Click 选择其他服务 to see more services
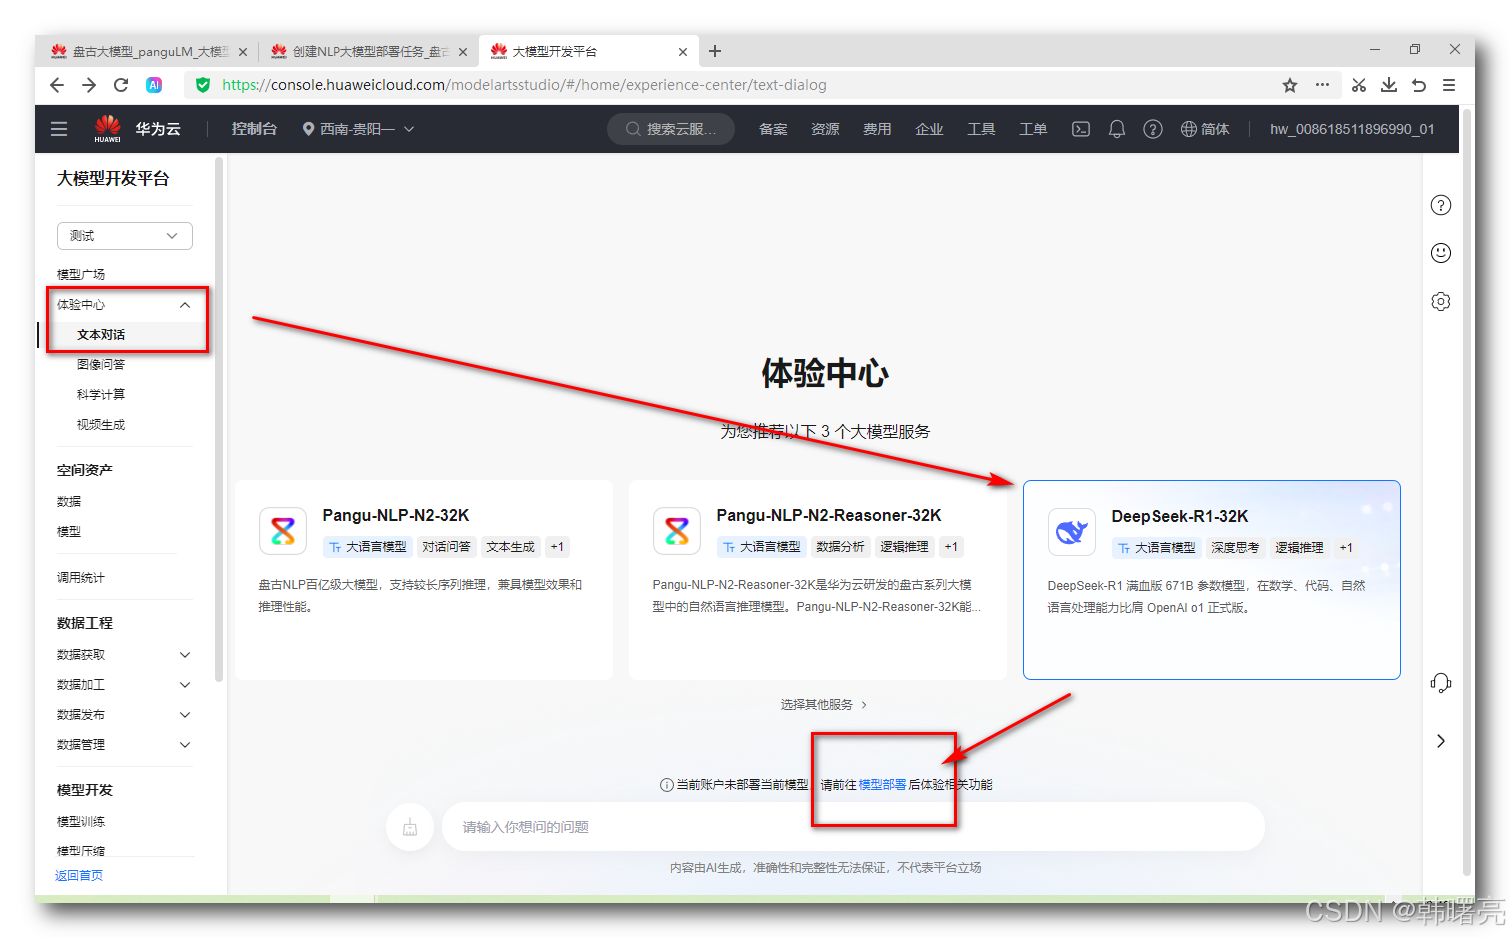 tap(824, 705)
